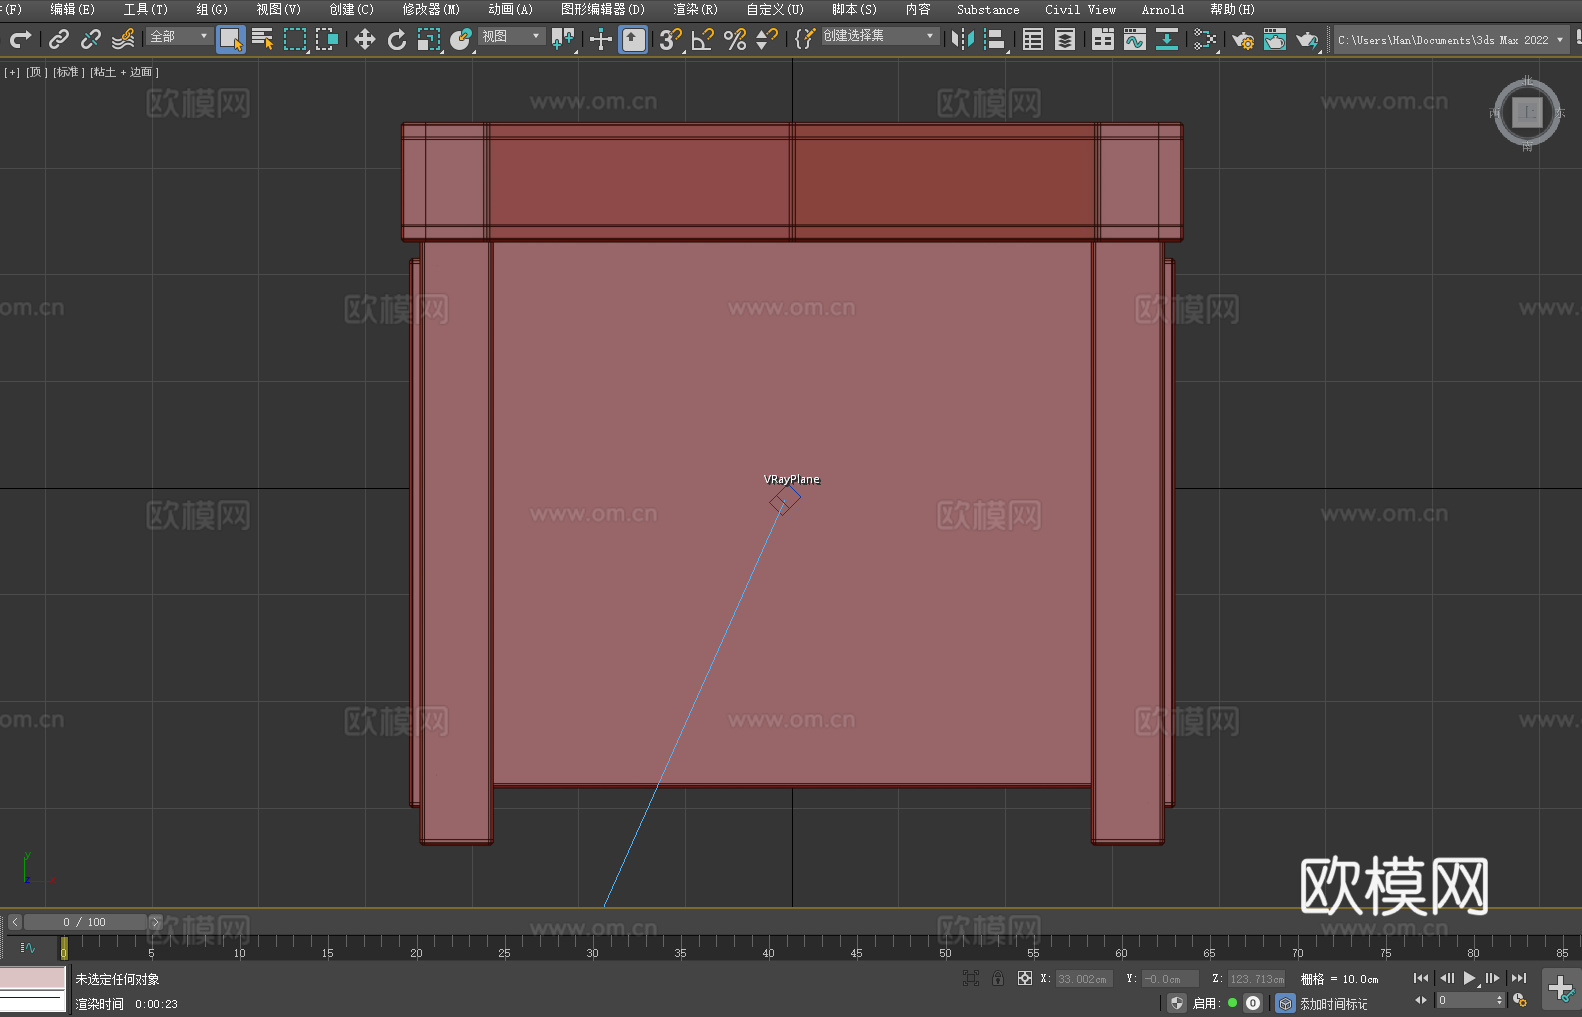Open the Layer Explorer icon
The image size is (1582, 1017).
click(1065, 40)
